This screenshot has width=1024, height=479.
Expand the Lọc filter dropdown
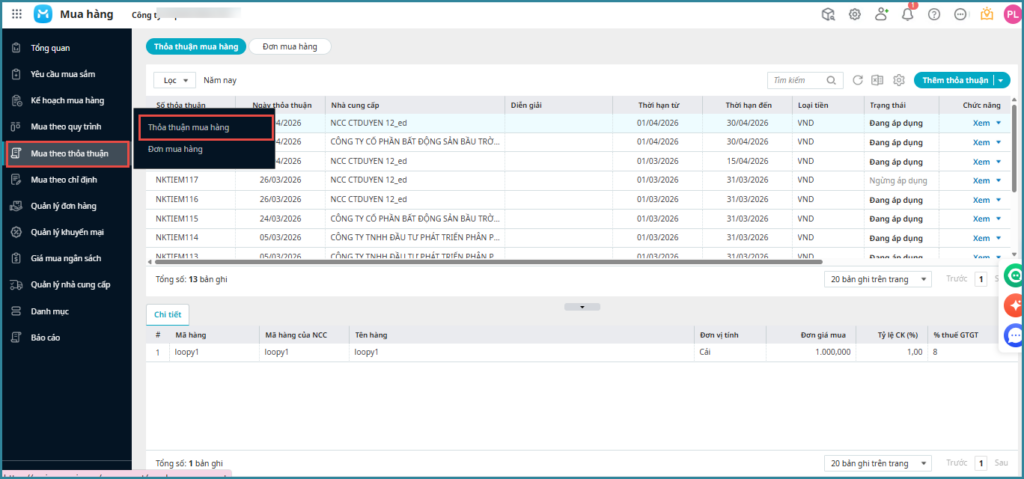pos(175,80)
